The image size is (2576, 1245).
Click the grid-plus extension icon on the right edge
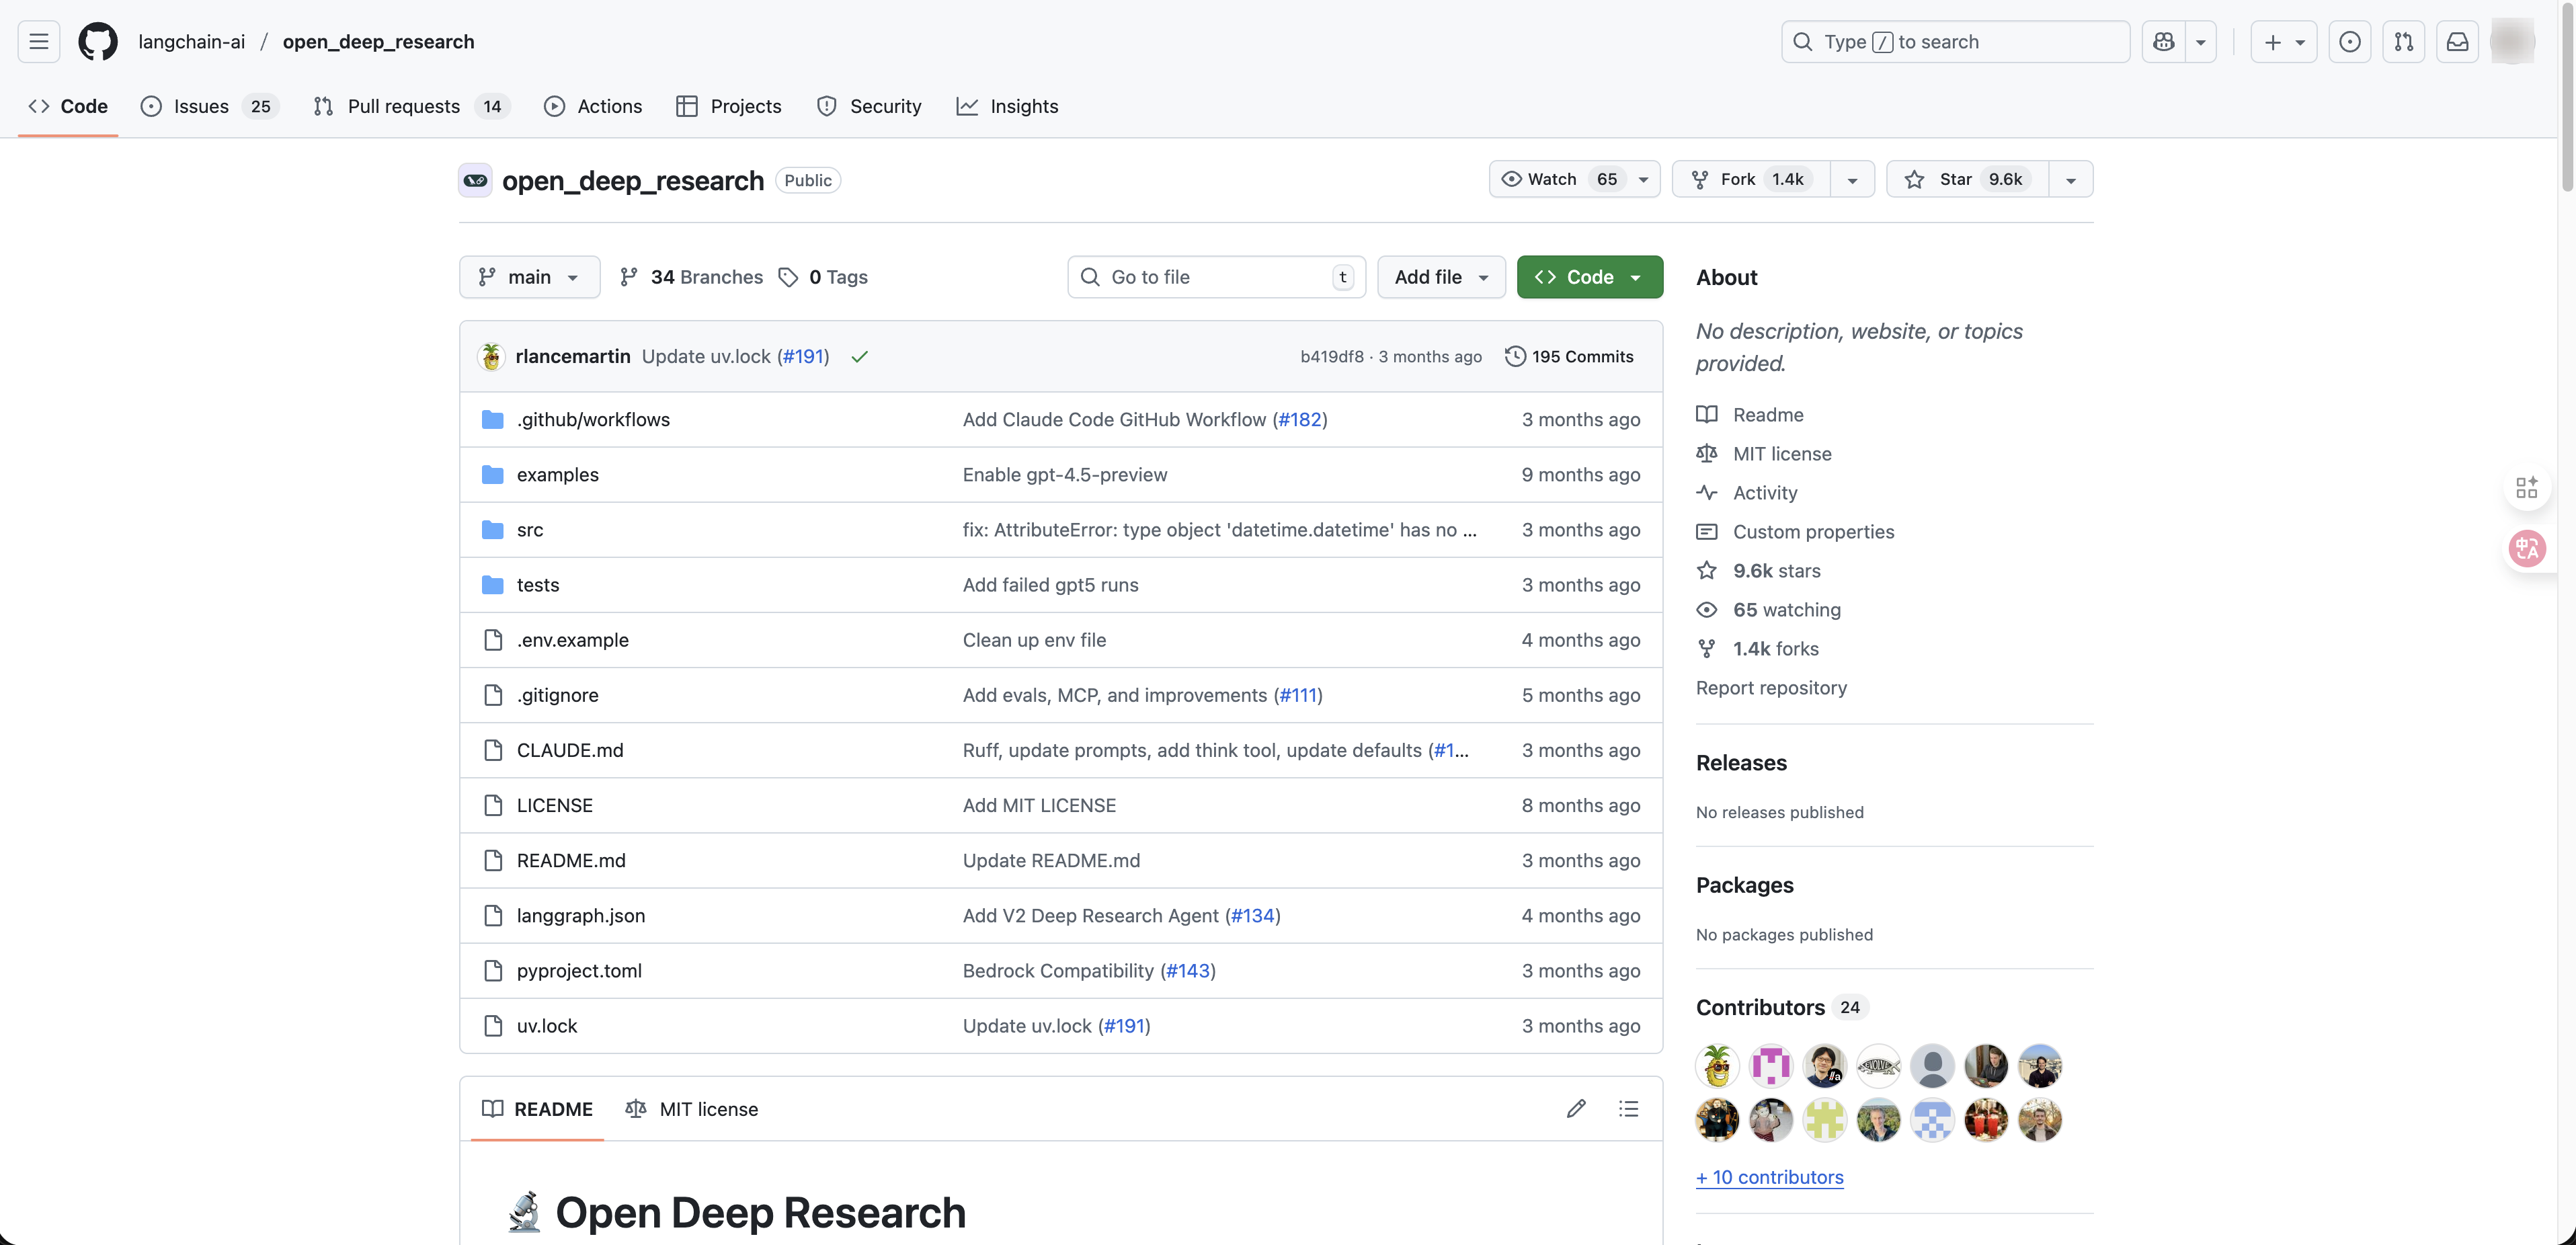click(2527, 488)
